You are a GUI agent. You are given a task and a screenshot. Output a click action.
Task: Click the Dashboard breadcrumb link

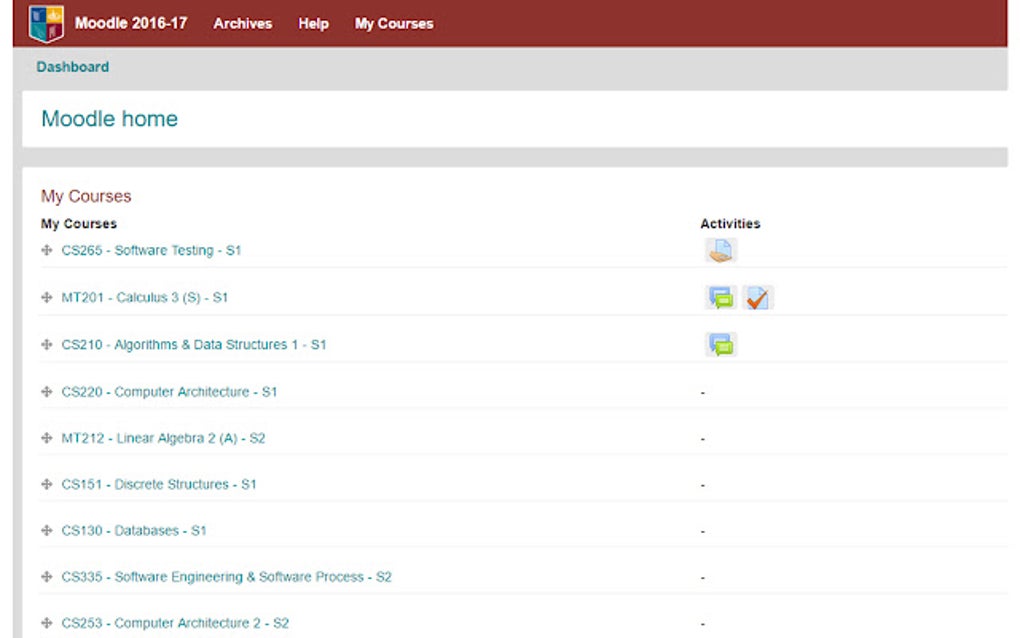pos(72,66)
